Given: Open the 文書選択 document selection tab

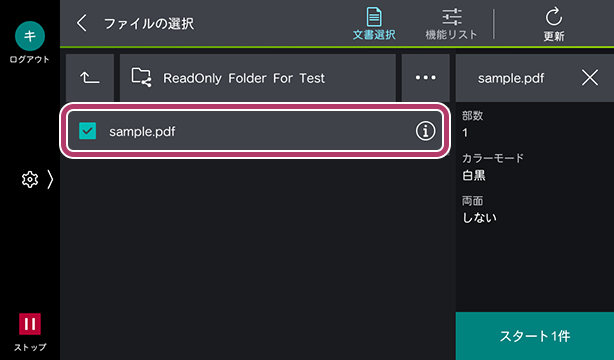Looking at the screenshot, I should pos(374,24).
